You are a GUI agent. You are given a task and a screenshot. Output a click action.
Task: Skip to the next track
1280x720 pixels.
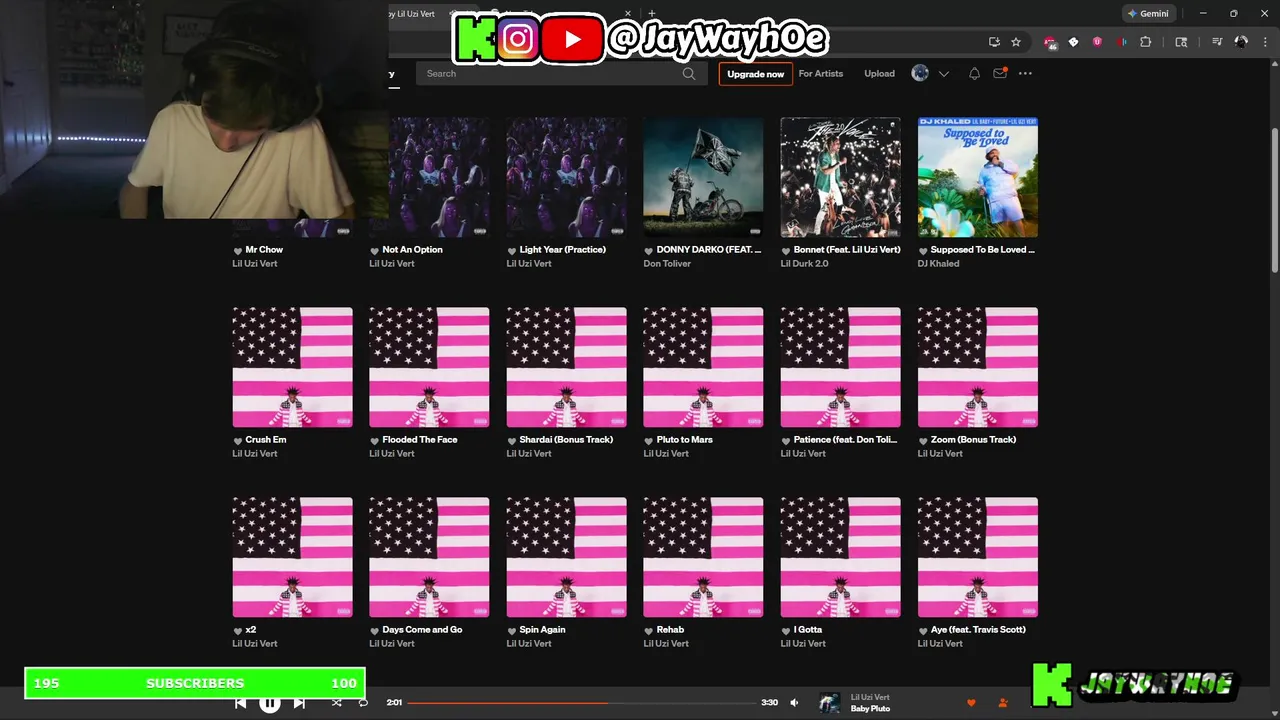pyautogui.click(x=299, y=703)
